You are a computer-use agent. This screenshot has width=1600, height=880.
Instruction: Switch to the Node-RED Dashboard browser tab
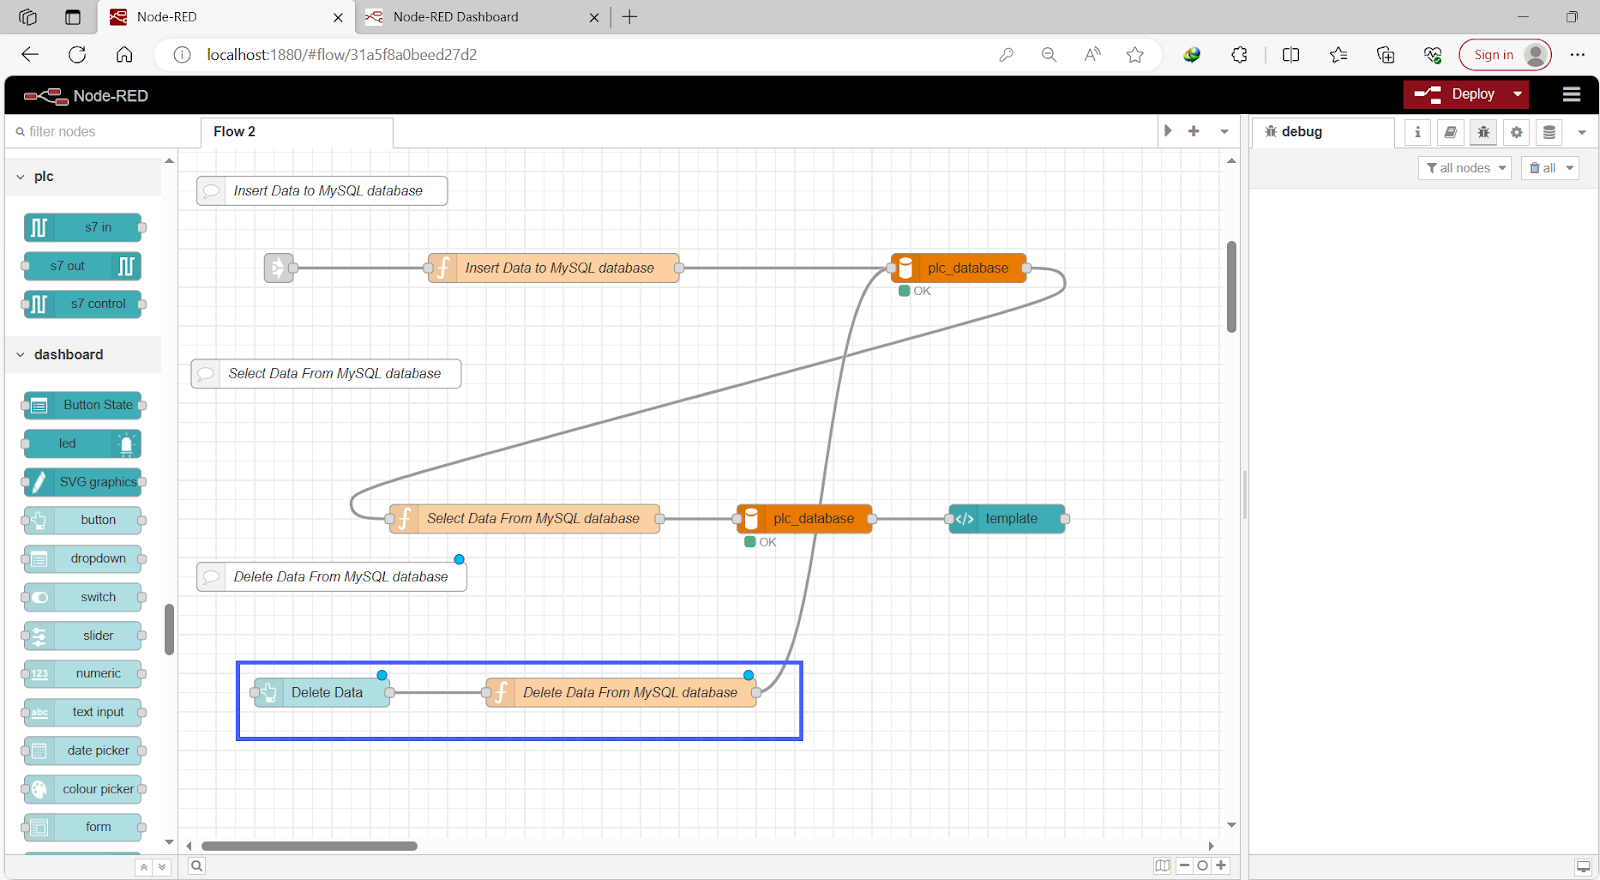point(482,17)
